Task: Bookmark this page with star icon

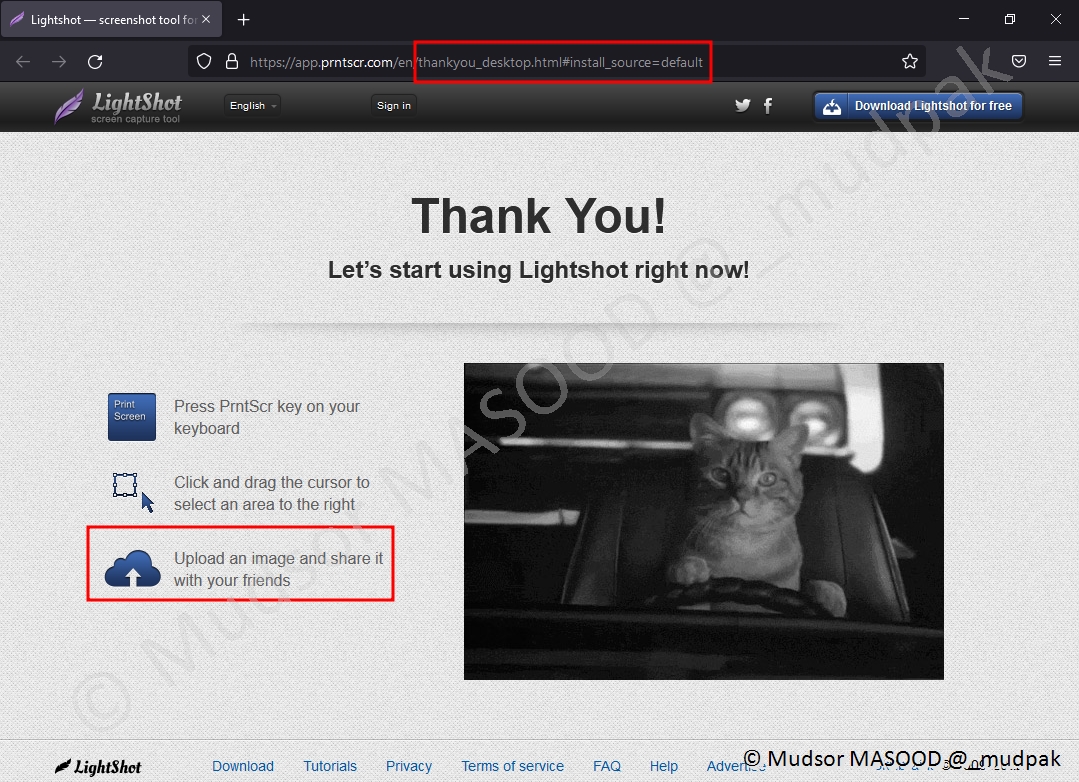Action: tap(909, 61)
